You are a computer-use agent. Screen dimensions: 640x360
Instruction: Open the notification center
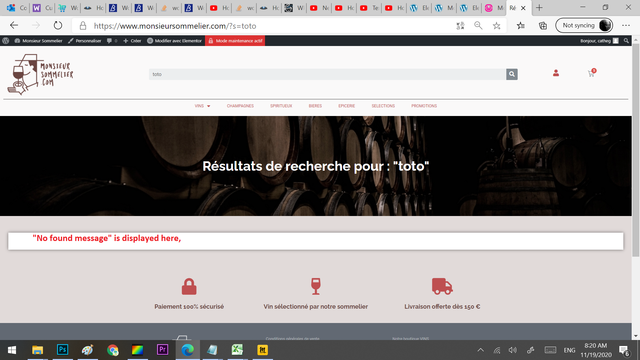(624, 350)
